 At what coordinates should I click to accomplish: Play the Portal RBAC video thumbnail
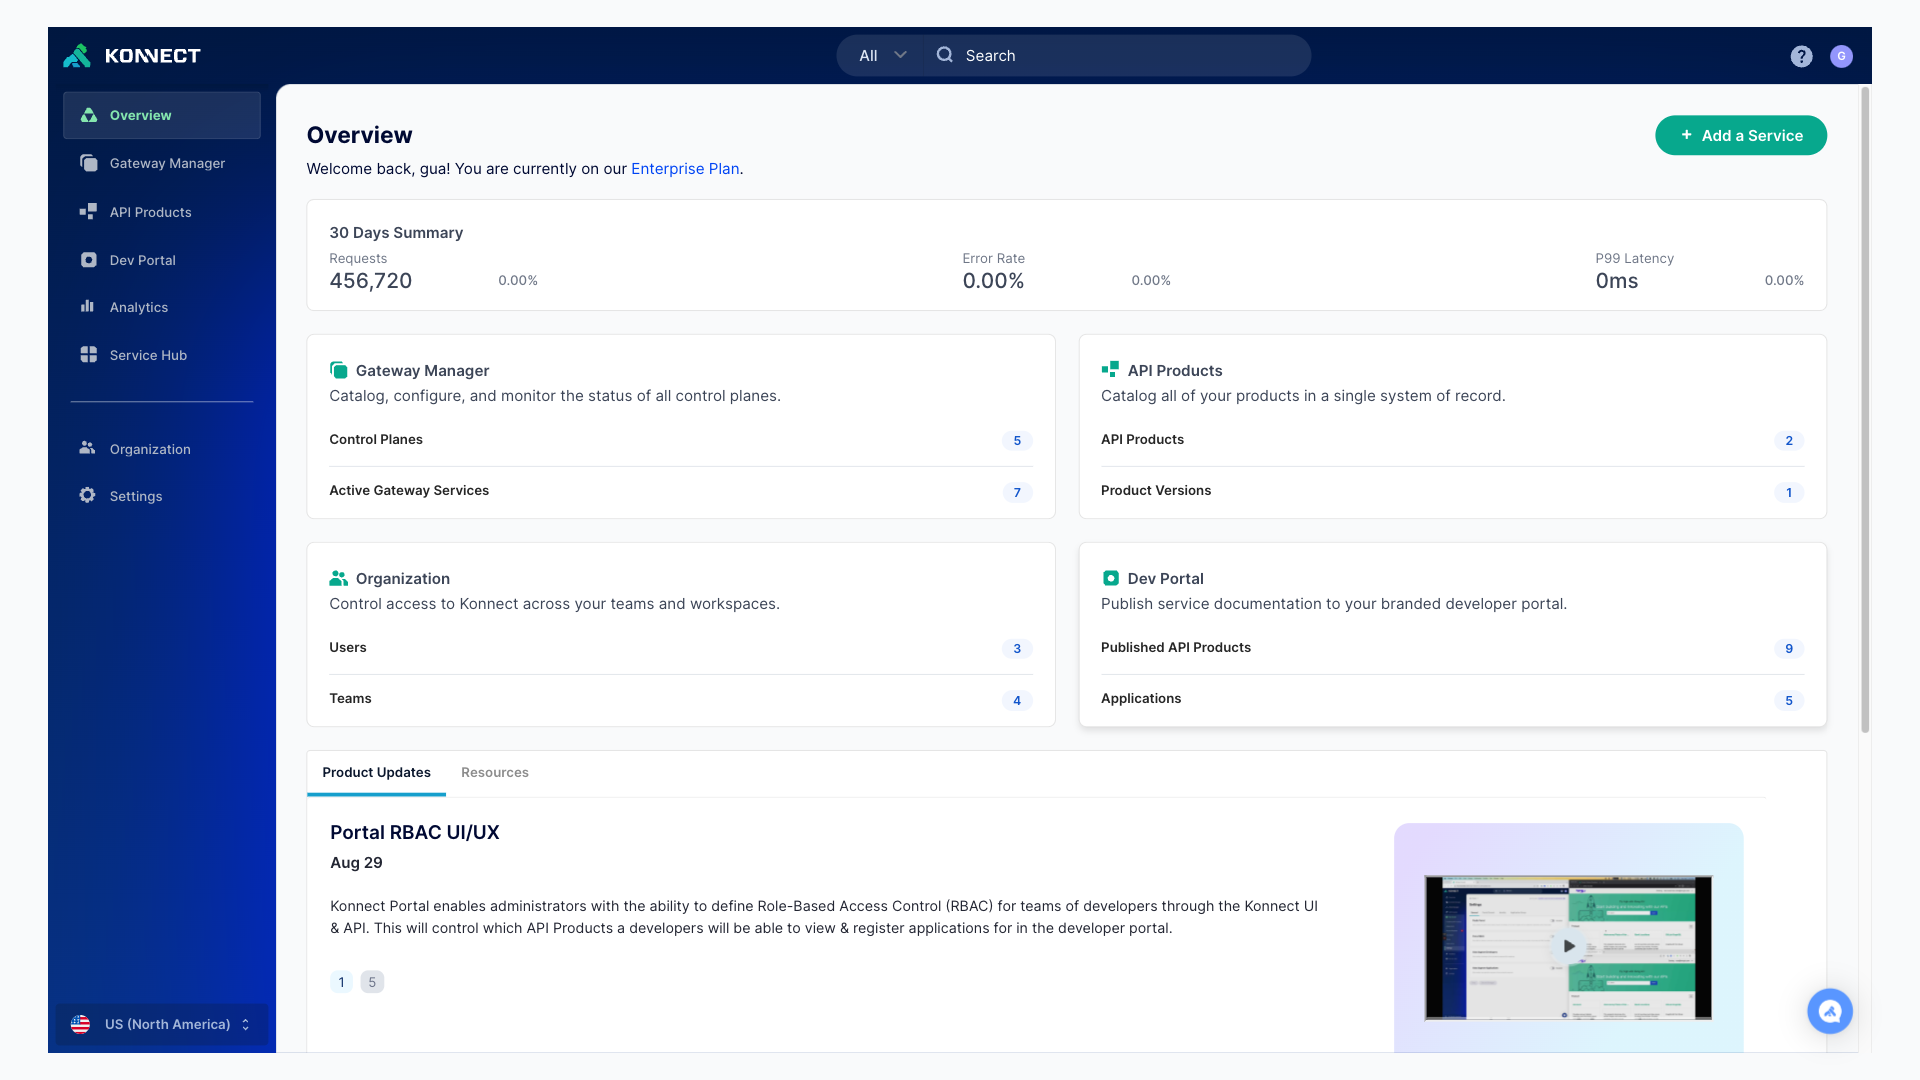tap(1568, 946)
